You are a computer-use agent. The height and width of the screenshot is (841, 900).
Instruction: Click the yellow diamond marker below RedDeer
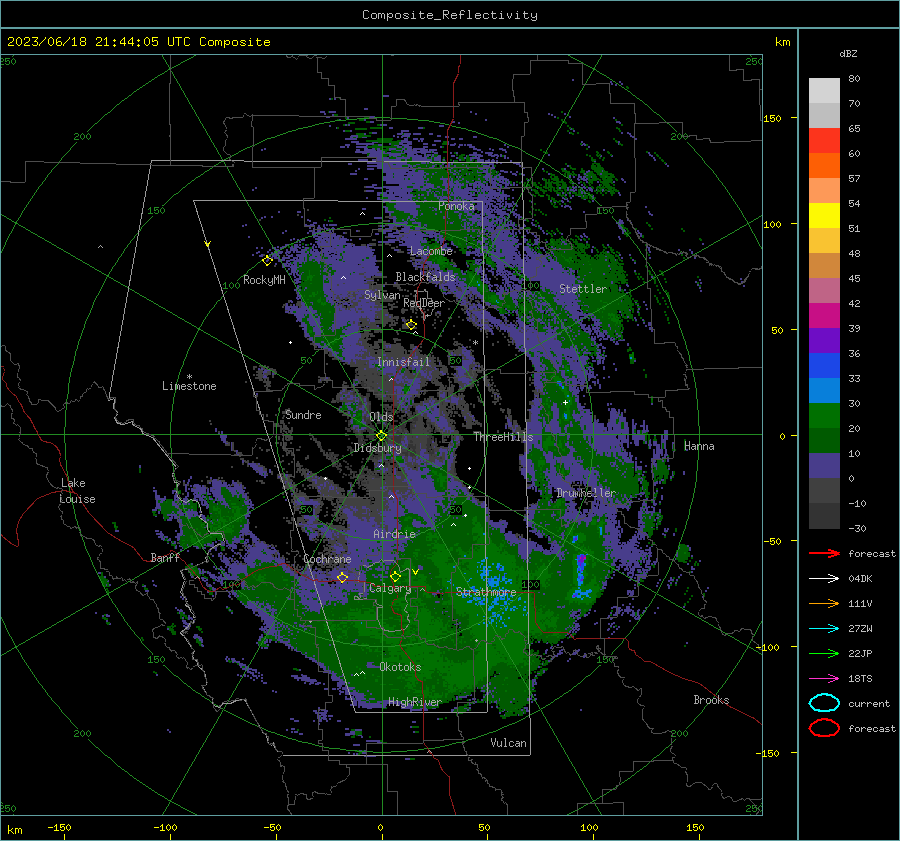coord(411,325)
